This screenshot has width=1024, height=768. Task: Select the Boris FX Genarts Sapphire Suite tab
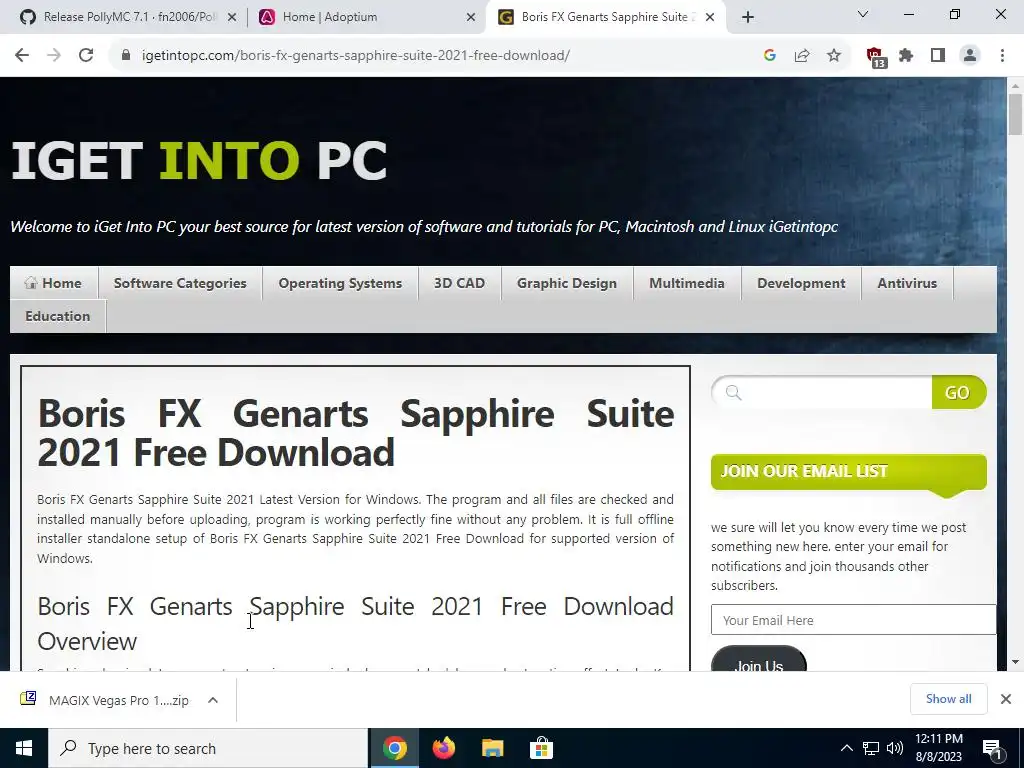604,17
